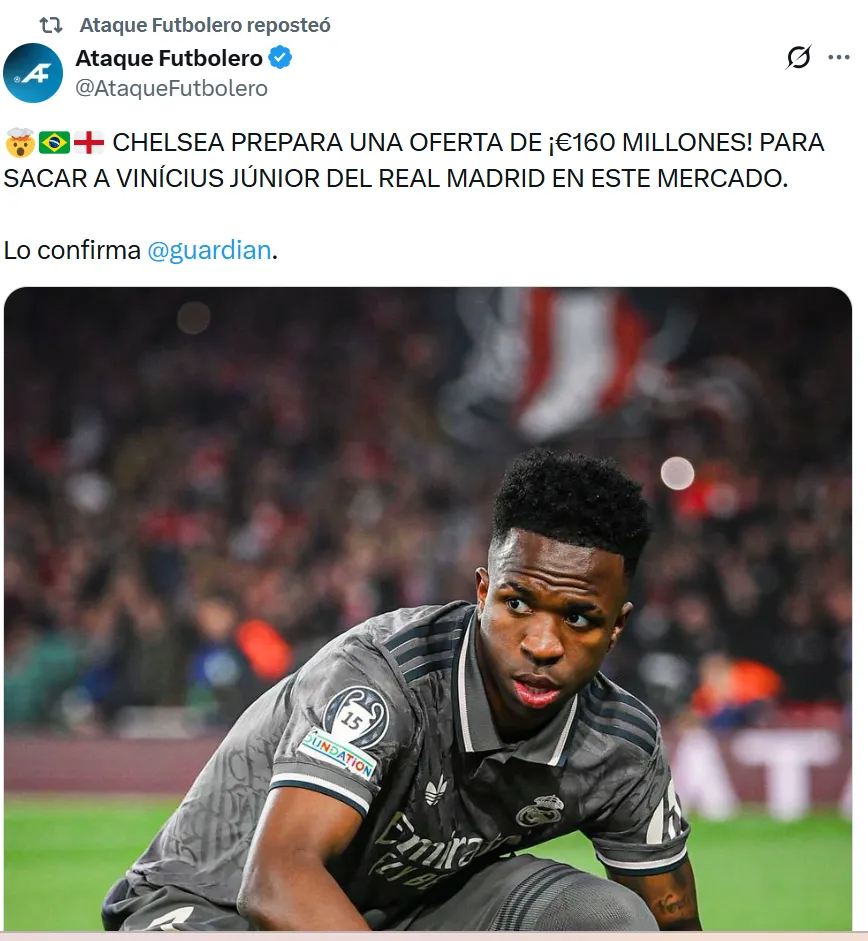Click the repost arrows icon above the tweet
The width and height of the screenshot is (868, 941).
click(51, 25)
